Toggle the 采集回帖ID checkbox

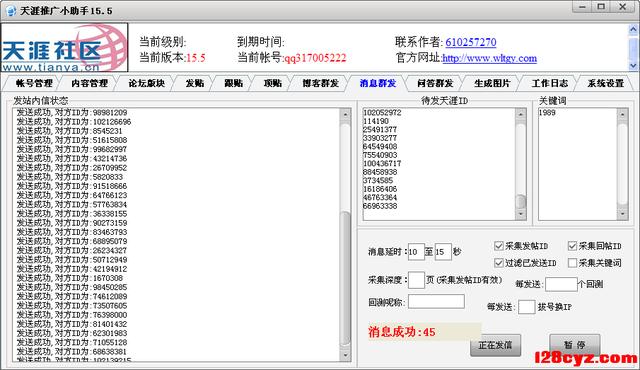(572, 246)
